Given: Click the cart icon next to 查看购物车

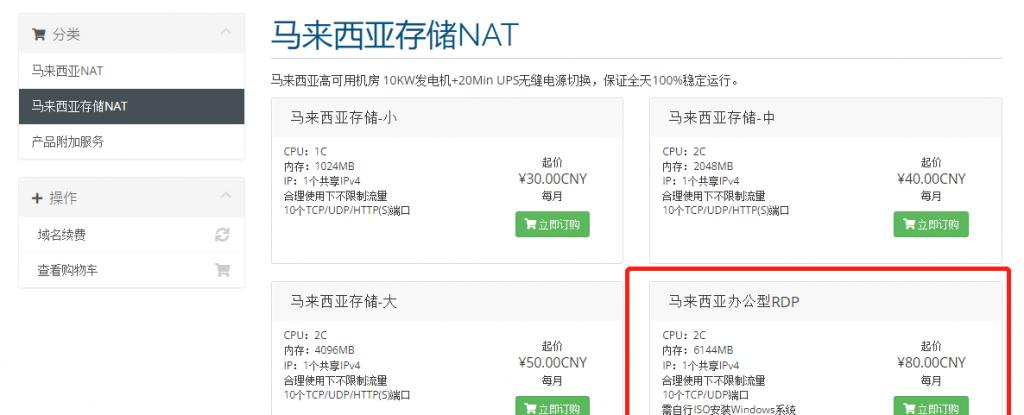Looking at the screenshot, I should [x=222, y=270].
